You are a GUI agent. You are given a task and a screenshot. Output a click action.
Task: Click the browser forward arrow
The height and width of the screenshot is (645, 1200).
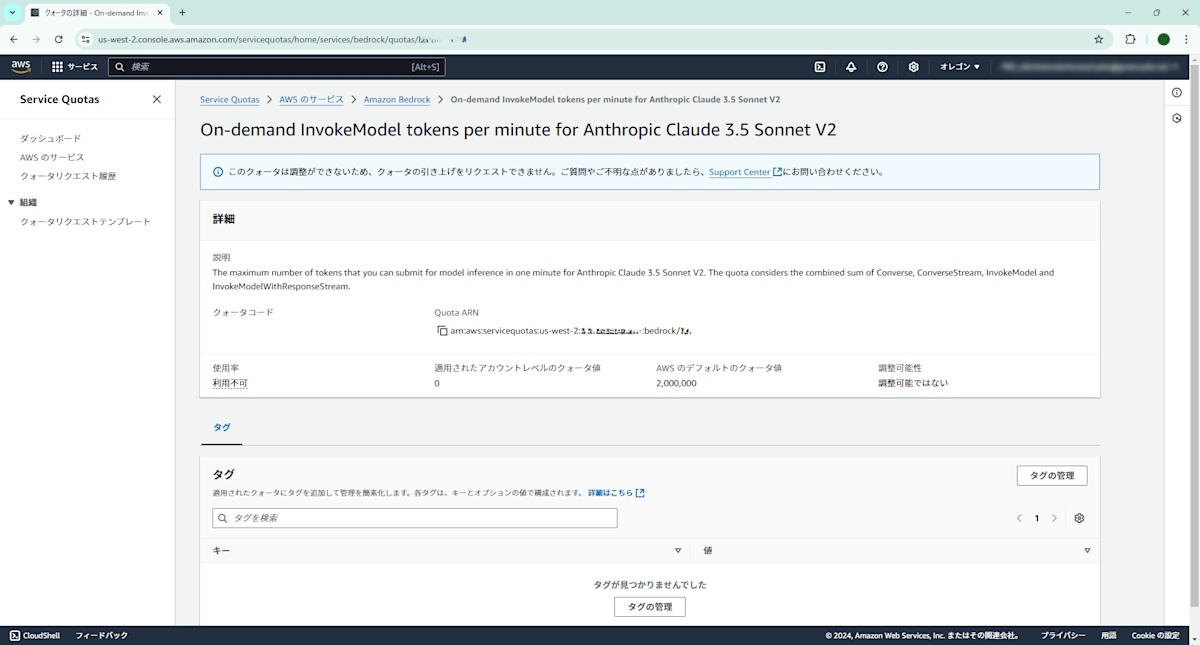(x=36, y=39)
